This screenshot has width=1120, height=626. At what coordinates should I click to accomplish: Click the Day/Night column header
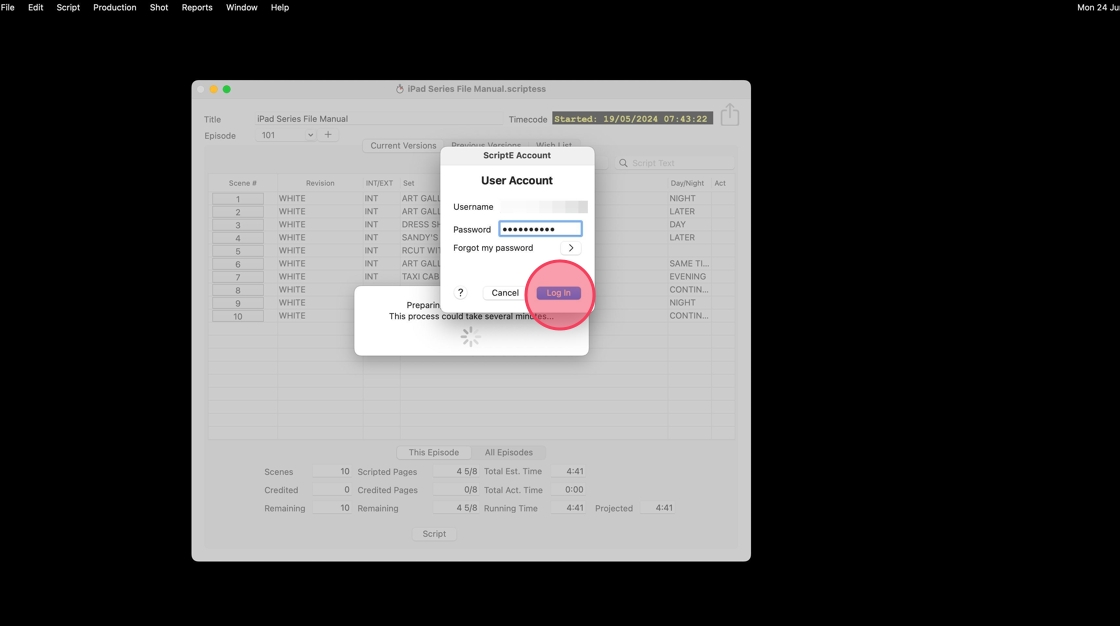point(687,183)
